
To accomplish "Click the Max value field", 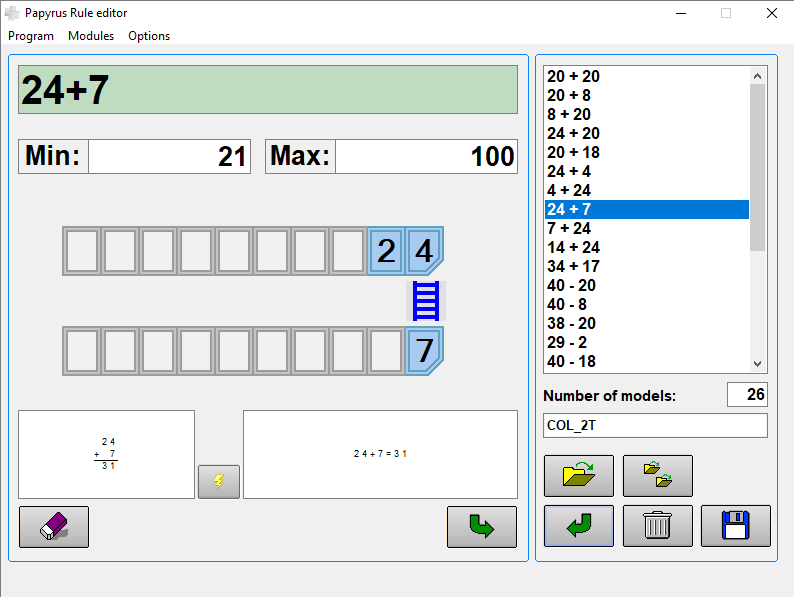I will click(425, 157).
